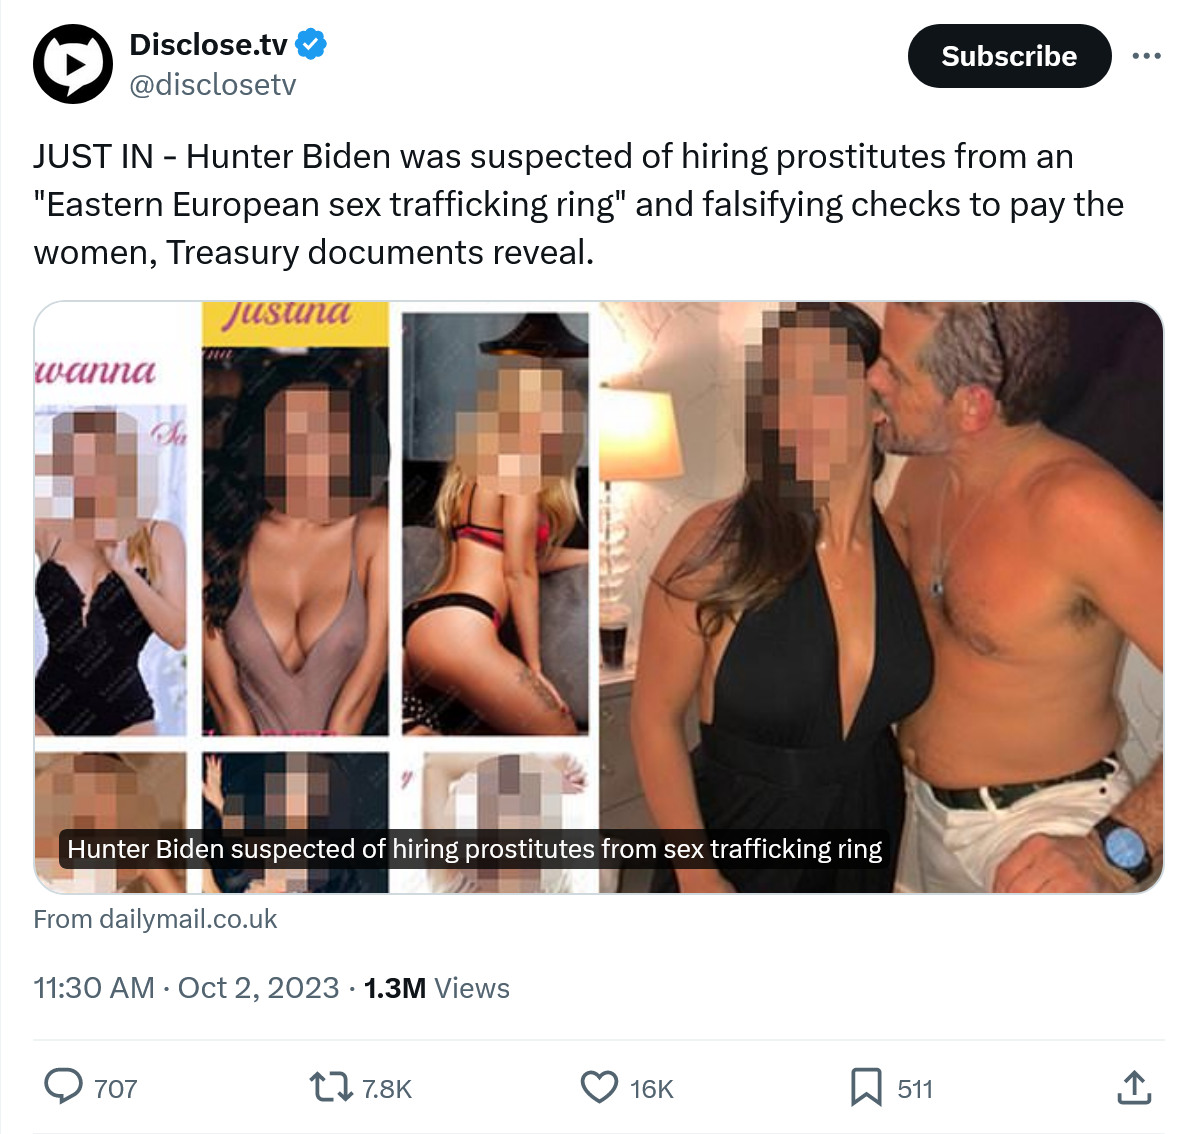
Task: Like the post with heart icon
Action: click(600, 1087)
